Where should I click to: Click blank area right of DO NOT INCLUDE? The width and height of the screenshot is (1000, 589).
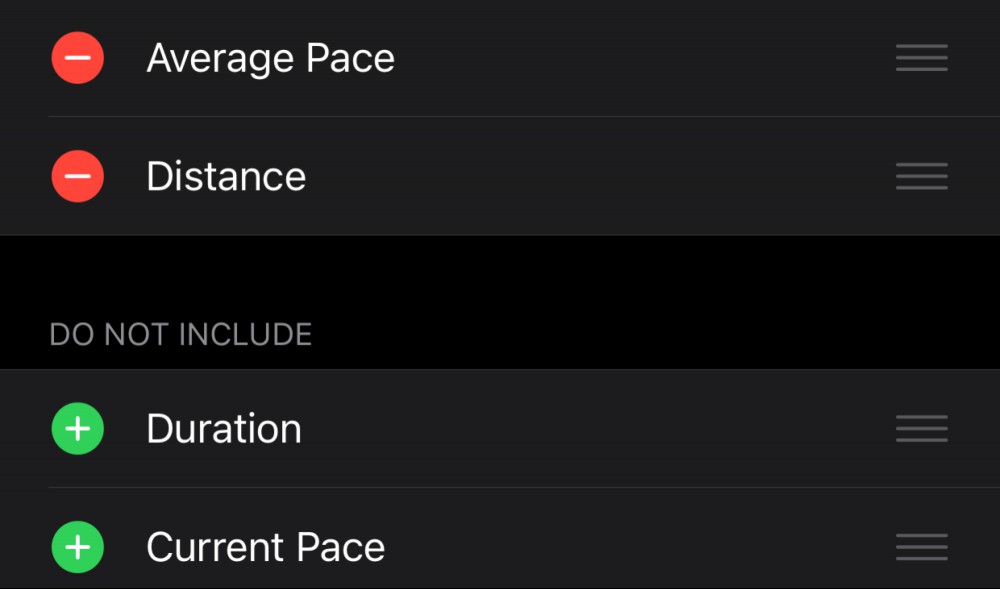click(x=657, y=335)
